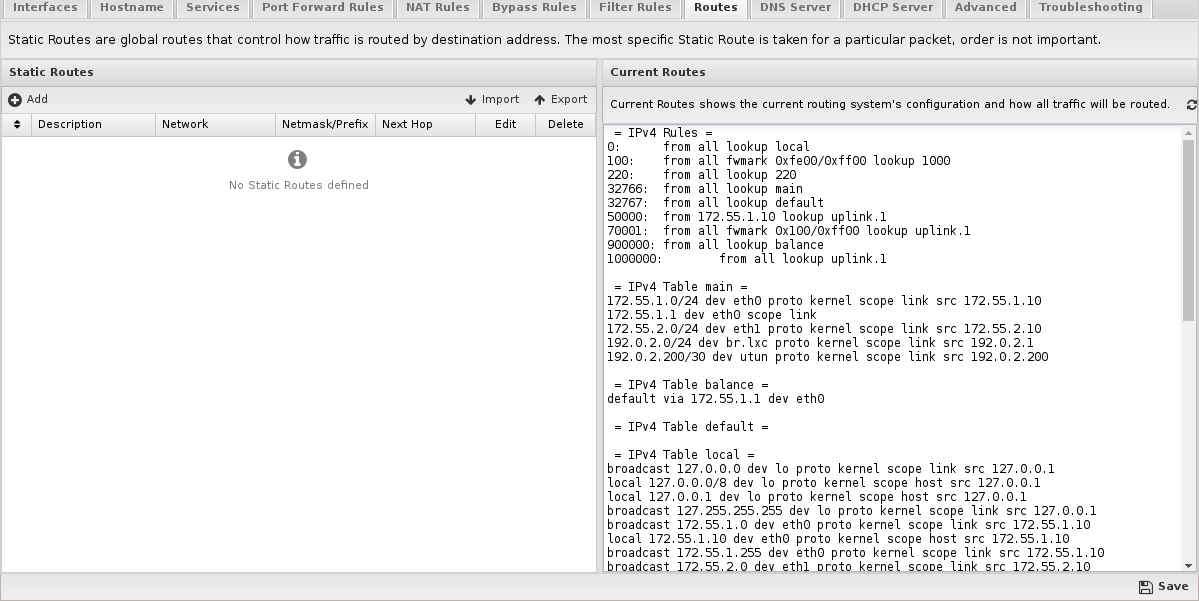Click the No Static Routes info icon
Image resolution: width=1199 pixels, height=601 pixels.
point(297,159)
